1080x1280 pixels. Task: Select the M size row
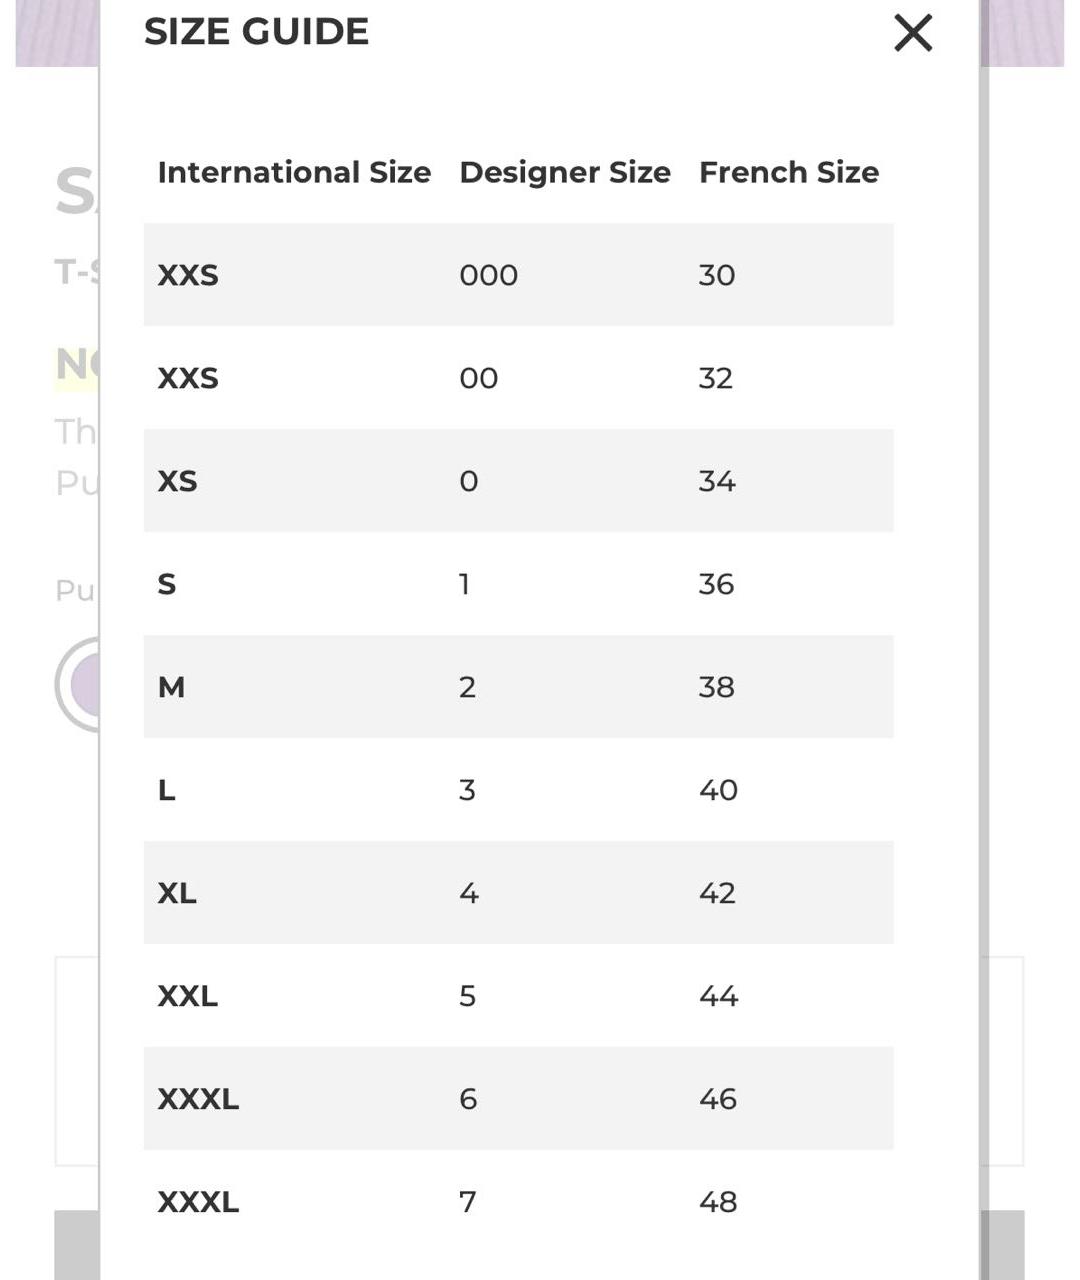pos(518,686)
